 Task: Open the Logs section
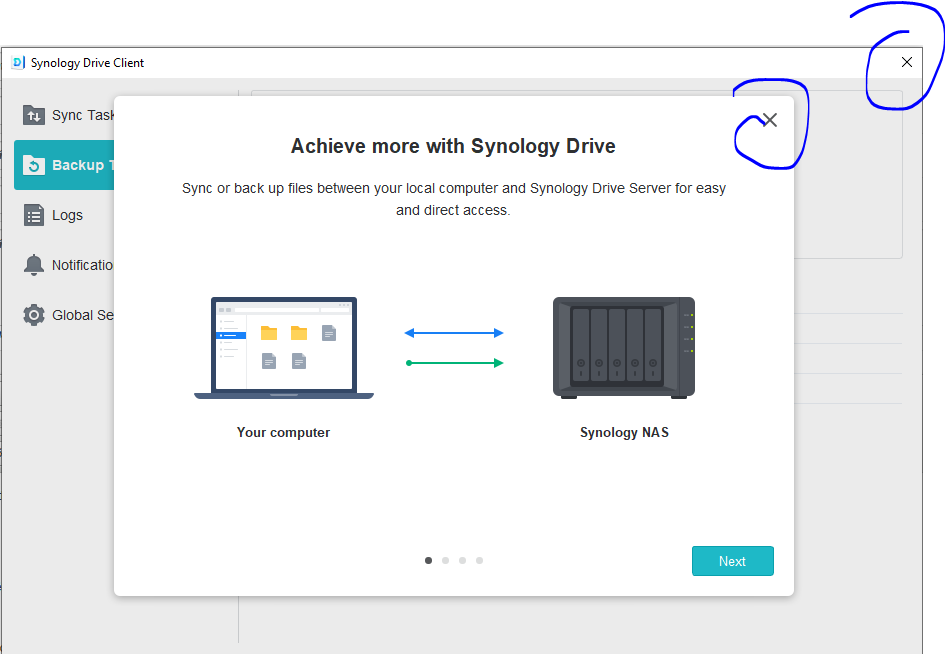coord(65,215)
